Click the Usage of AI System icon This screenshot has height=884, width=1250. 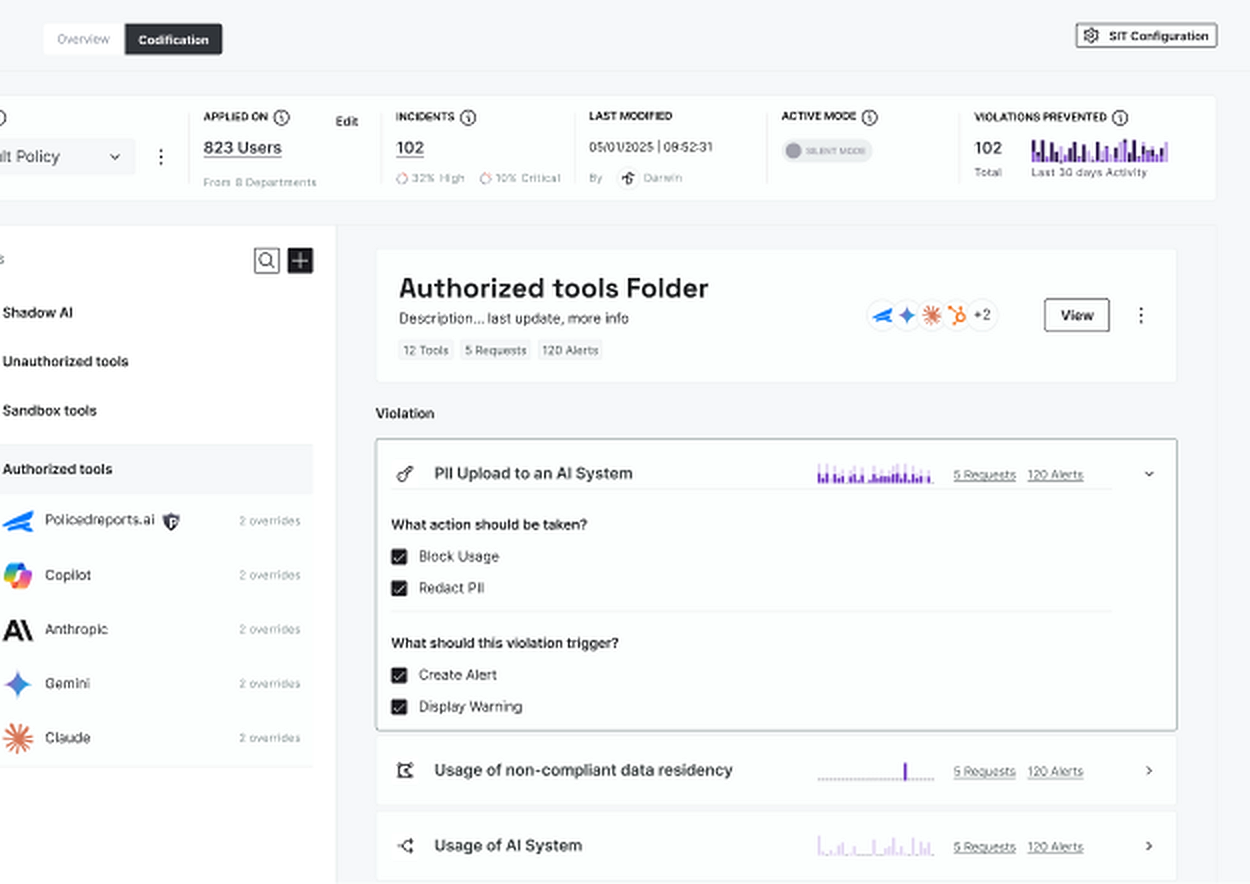pos(405,846)
